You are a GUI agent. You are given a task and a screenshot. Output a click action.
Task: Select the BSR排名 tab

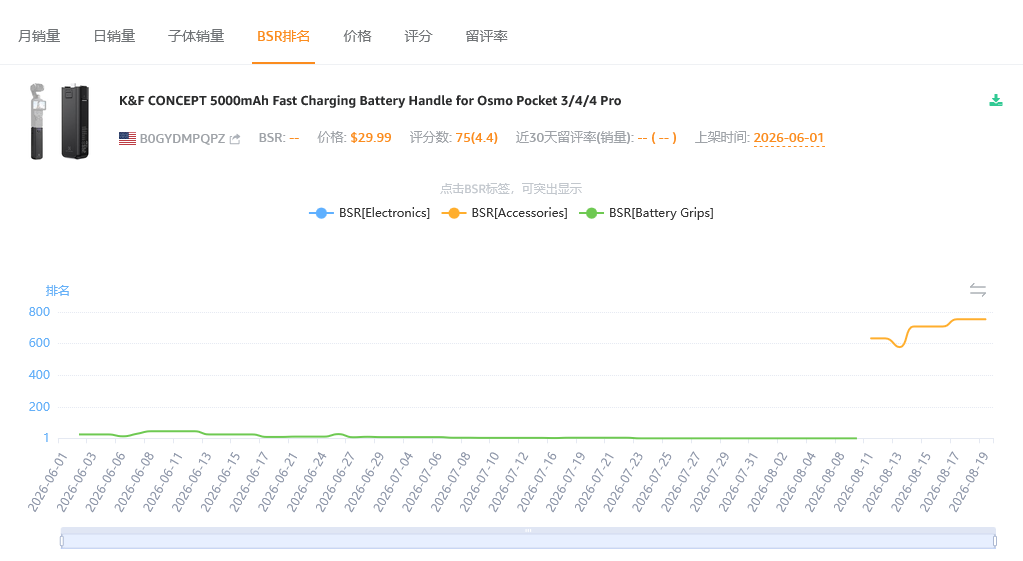coord(283,36)
